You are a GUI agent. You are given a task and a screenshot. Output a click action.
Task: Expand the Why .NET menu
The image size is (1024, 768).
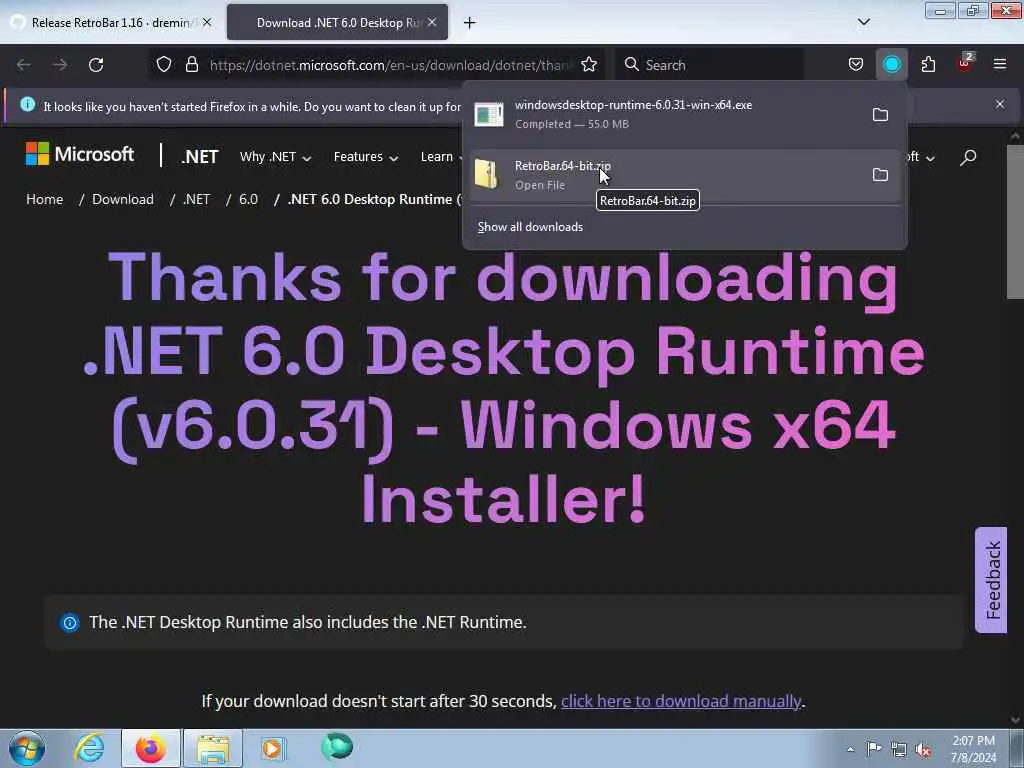276,157
